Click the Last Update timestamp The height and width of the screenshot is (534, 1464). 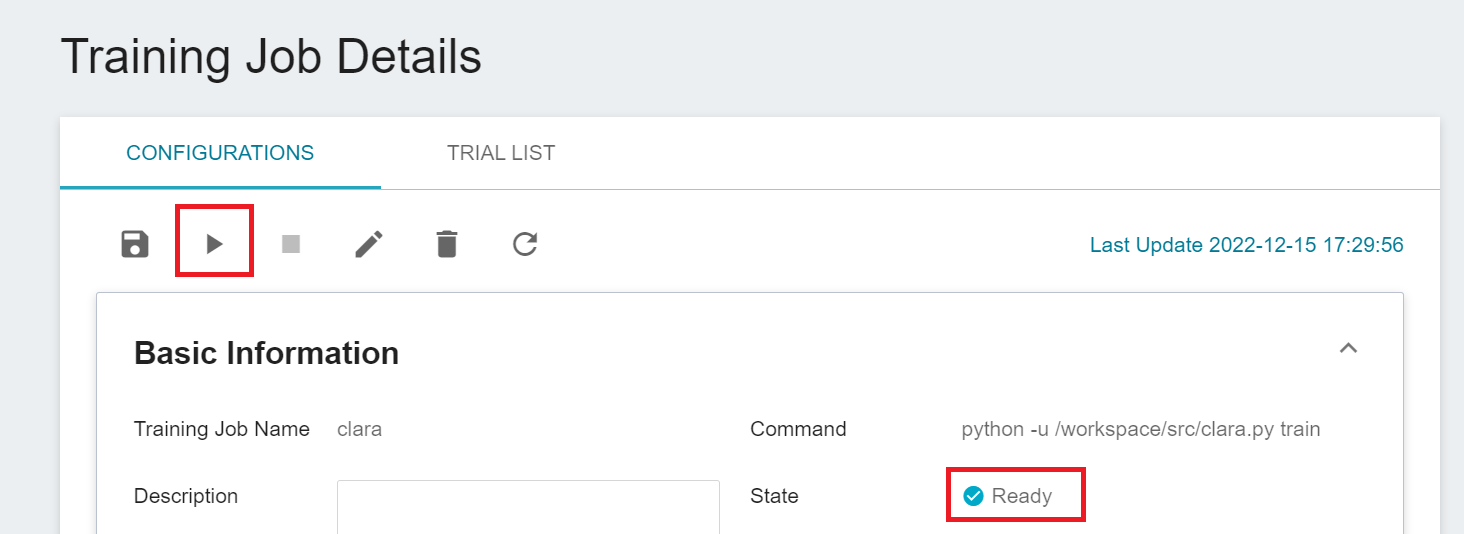[x=1246, y=245]
